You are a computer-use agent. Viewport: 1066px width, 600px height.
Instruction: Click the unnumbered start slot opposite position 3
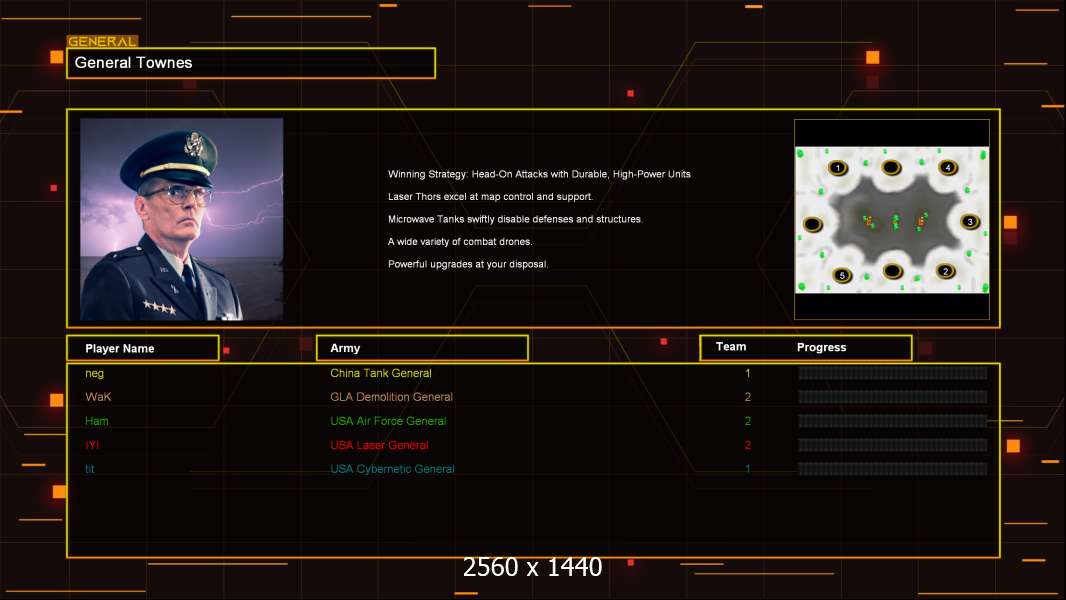[x=812, y=224]
